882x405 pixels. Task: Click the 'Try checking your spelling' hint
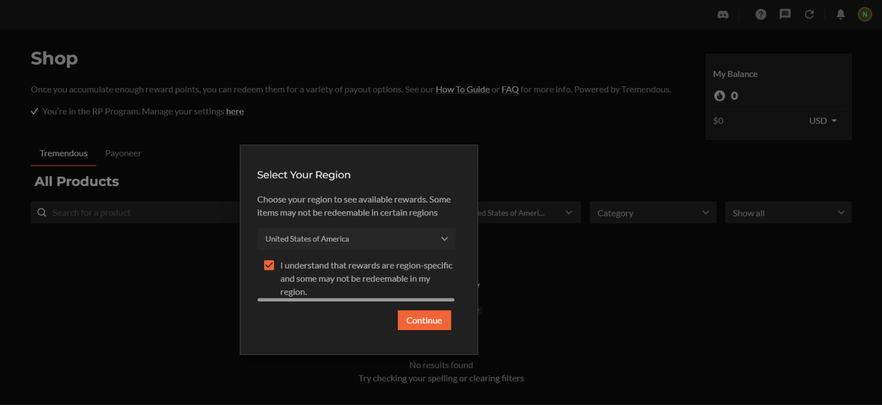(x=441, y=379)
